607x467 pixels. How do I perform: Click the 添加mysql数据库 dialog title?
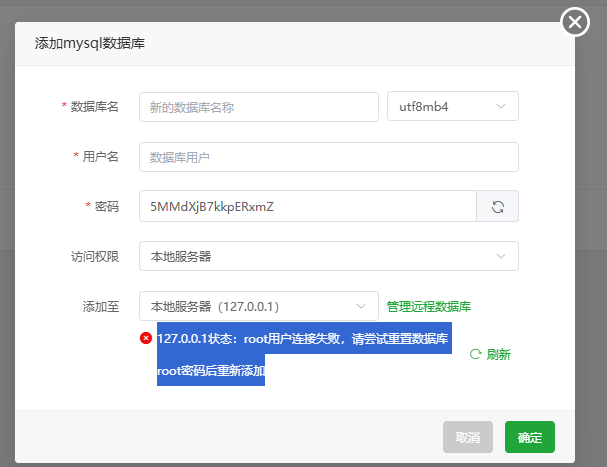pos(90,43)
